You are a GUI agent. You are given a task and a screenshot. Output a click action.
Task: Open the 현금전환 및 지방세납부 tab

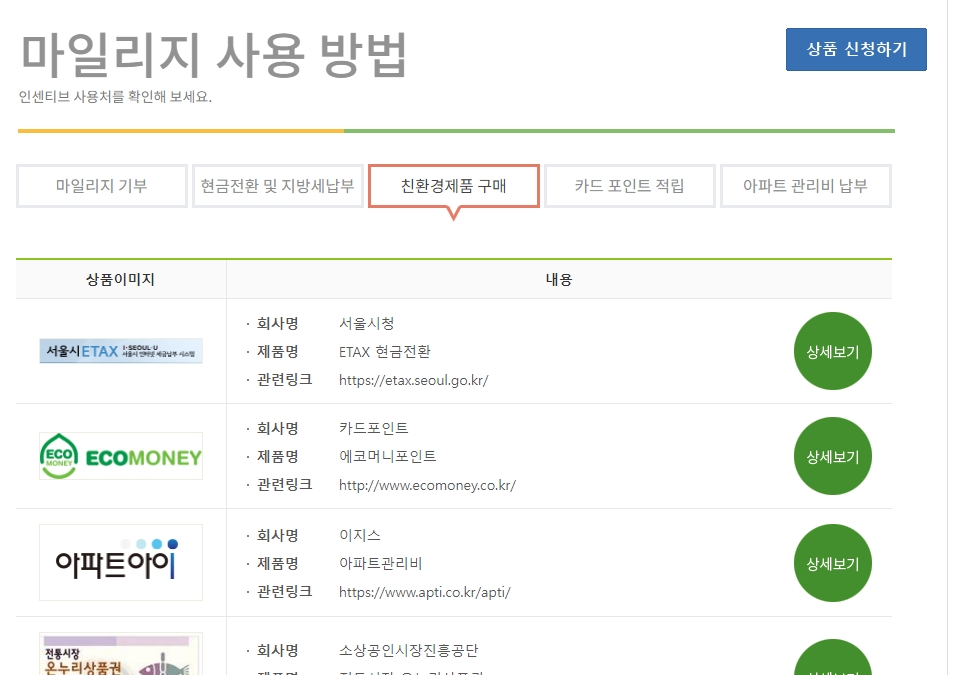coord(278,186)
